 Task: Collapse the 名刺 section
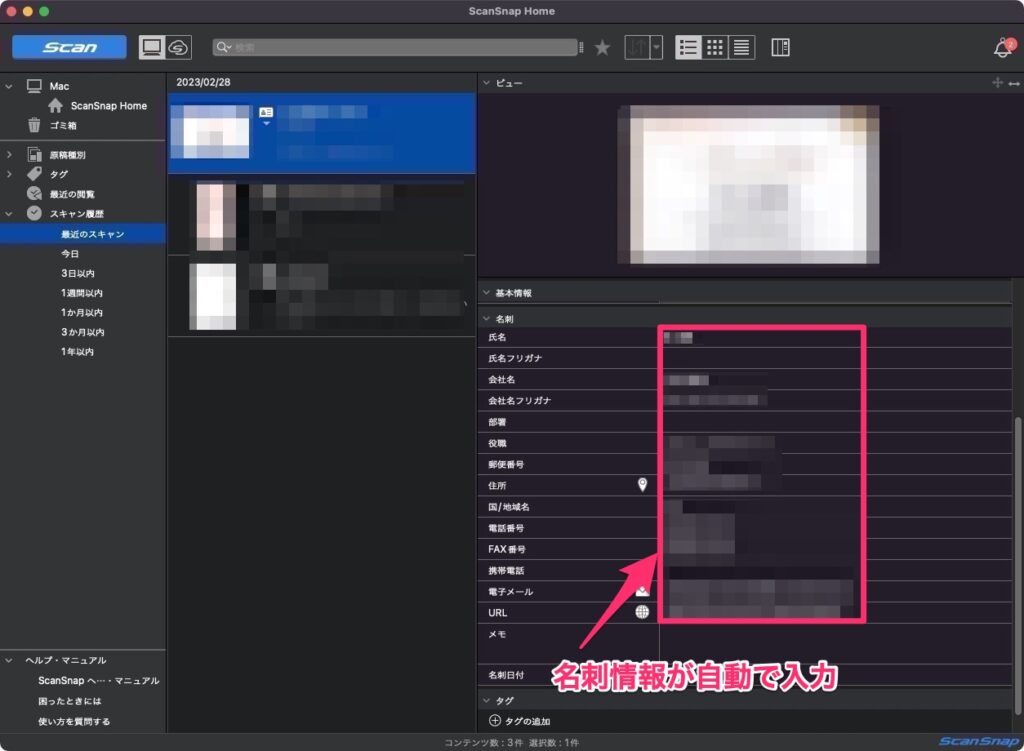tap(487, 319)
